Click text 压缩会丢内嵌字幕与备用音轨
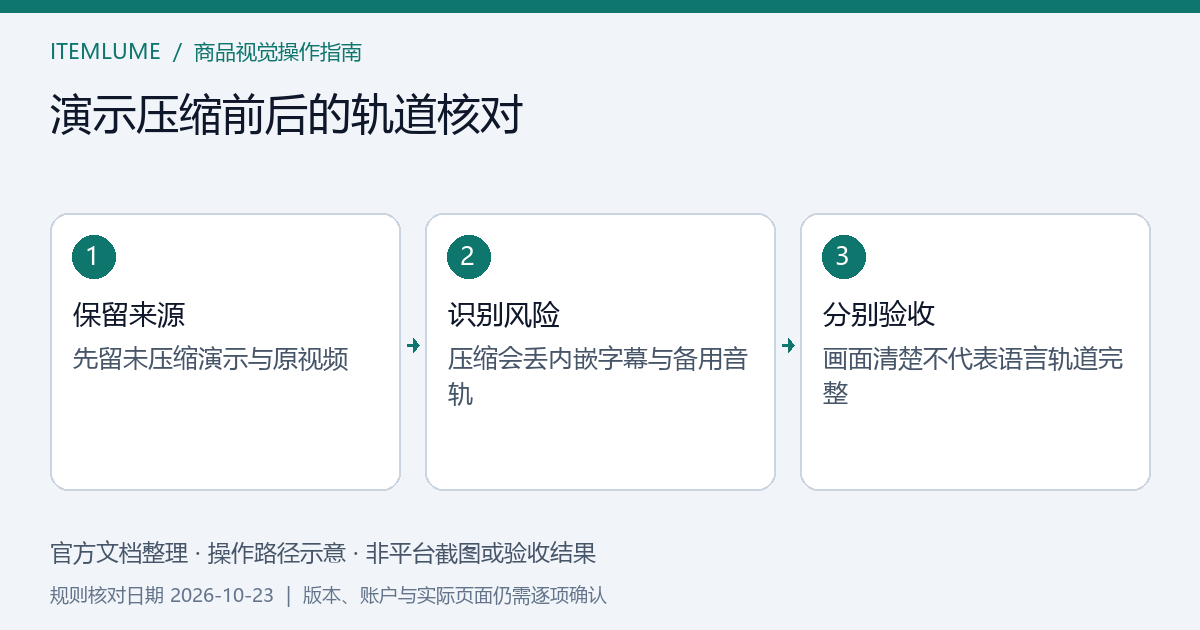Screen dimensions: 1200x630 click(598, 376)
